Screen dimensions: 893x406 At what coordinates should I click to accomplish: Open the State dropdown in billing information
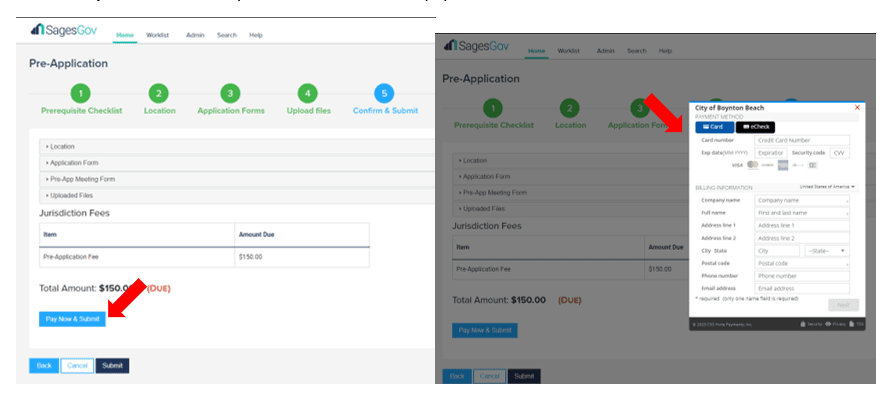coord(827,251)
